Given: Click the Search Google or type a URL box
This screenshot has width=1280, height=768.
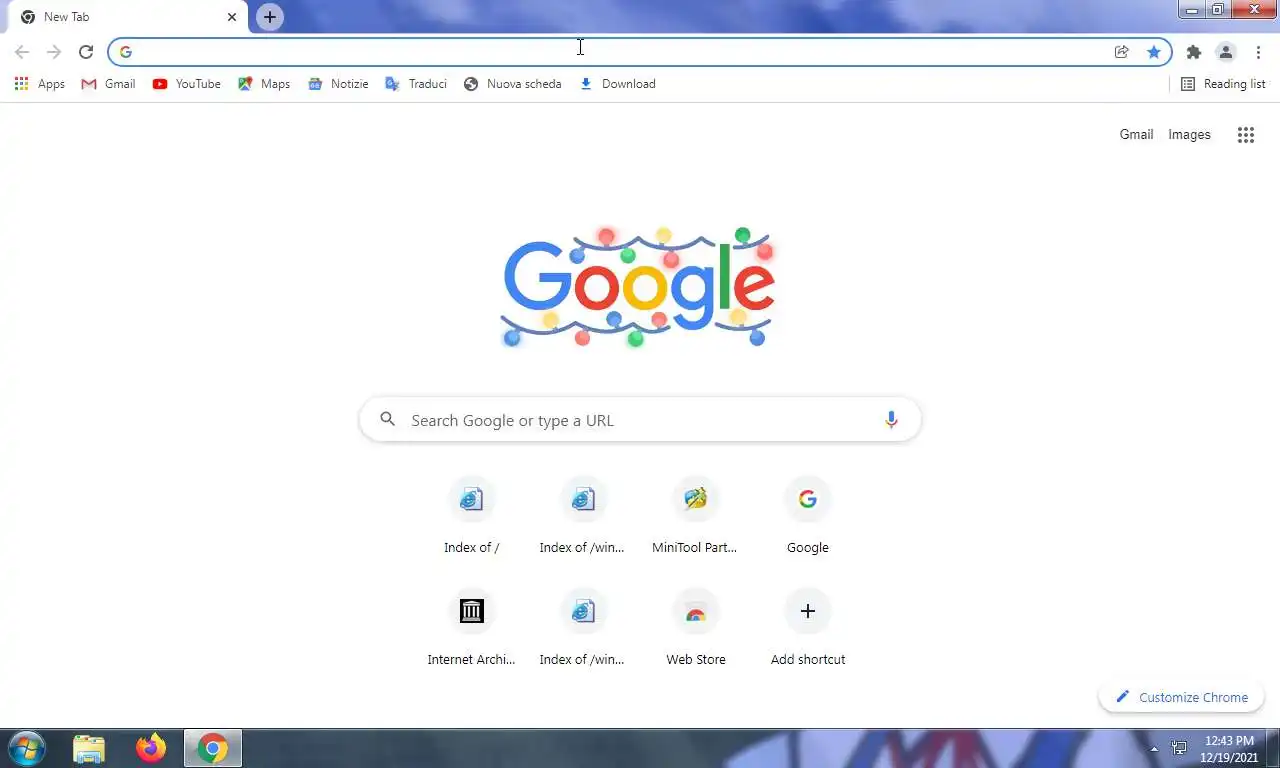Looking at the screenshot, I should coord(640,420).
